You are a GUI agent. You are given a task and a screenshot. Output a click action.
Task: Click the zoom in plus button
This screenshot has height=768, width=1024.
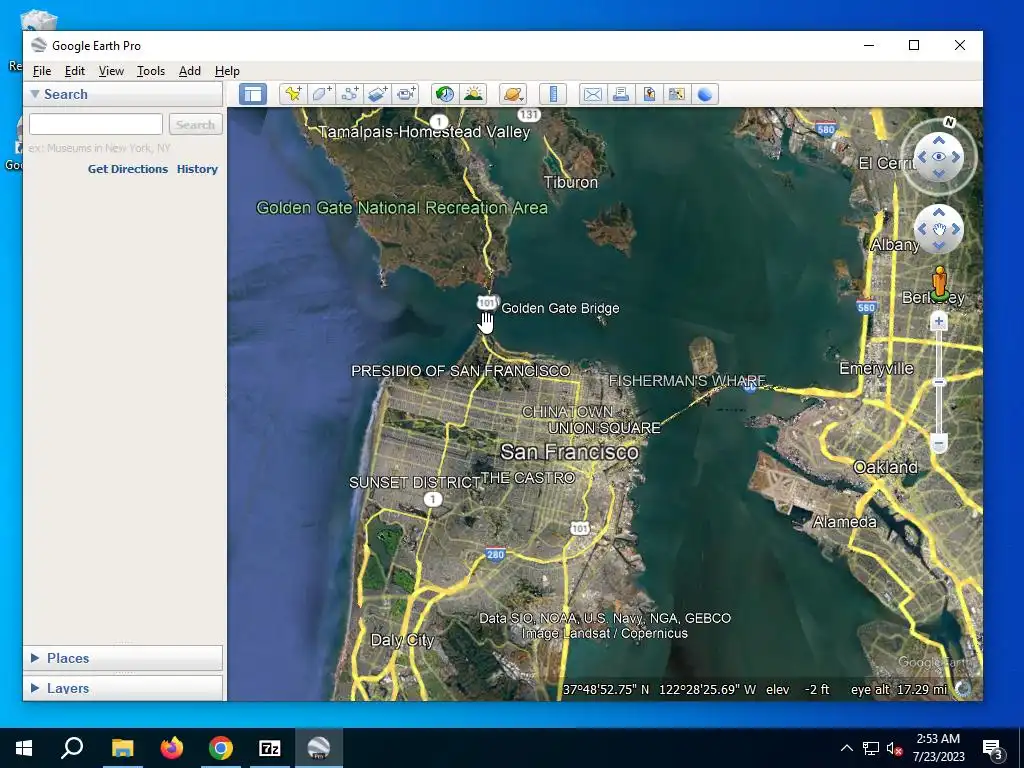[938, 321]
